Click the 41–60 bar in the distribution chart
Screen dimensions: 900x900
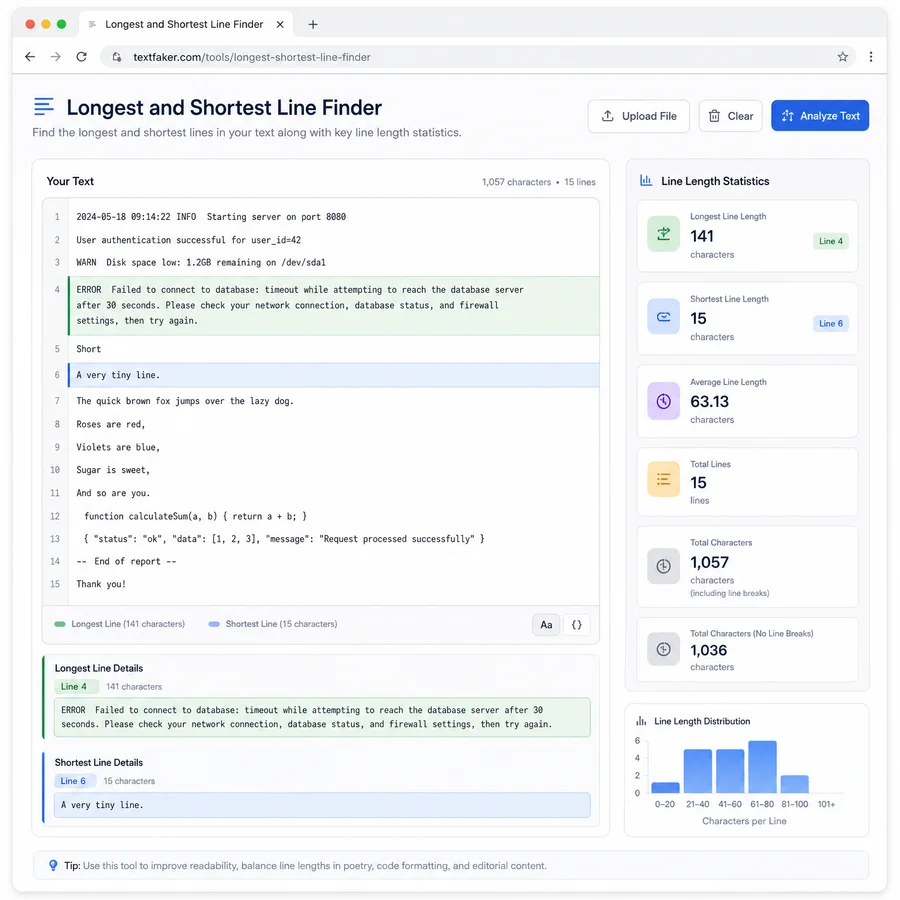tap(730, 771)
